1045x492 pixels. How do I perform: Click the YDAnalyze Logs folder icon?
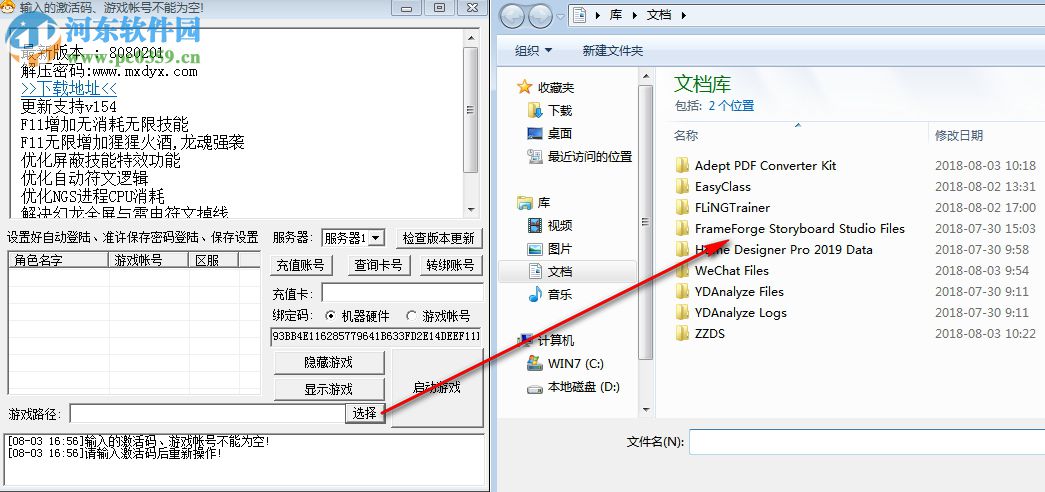click(x=682, y=313)
